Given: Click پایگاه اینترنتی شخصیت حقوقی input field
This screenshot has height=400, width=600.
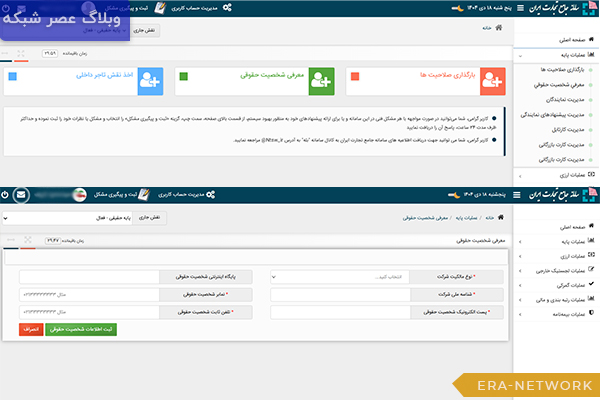Looking at the screenshot, I should click(89, 277).
